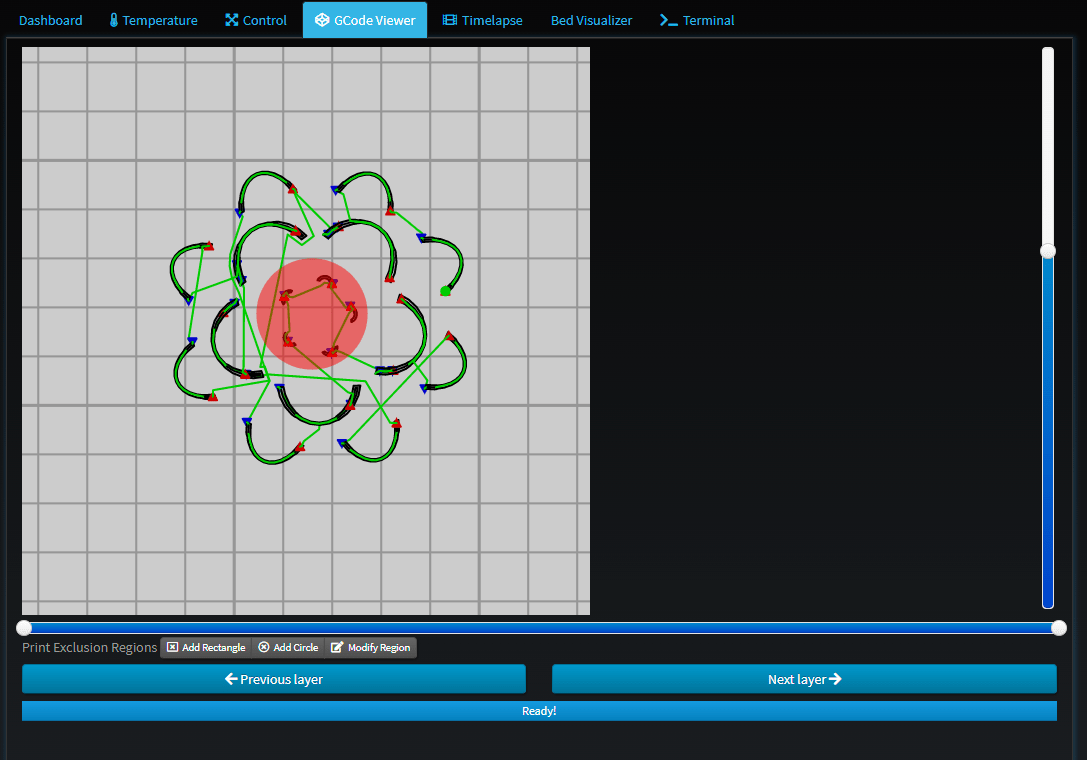Click the film icon on Timelapse tab
1087x760 pixels.
click(450, 20)
